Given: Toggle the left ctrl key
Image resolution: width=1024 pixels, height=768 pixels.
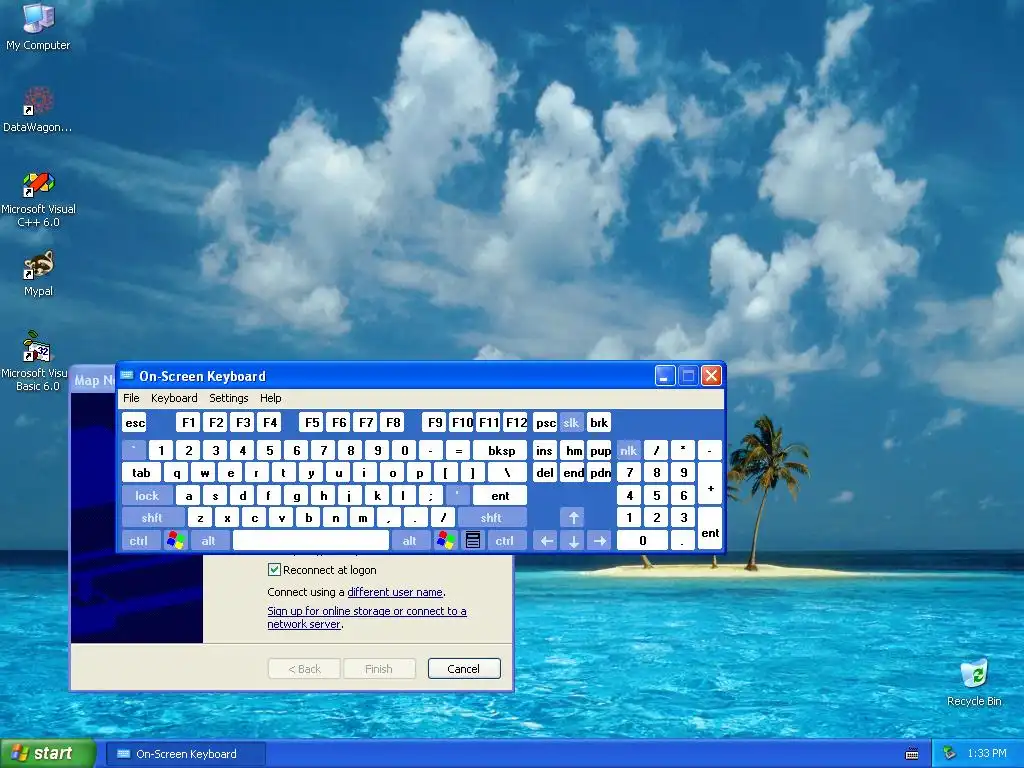Looking at the screenshot, I should tap(138, 540).
